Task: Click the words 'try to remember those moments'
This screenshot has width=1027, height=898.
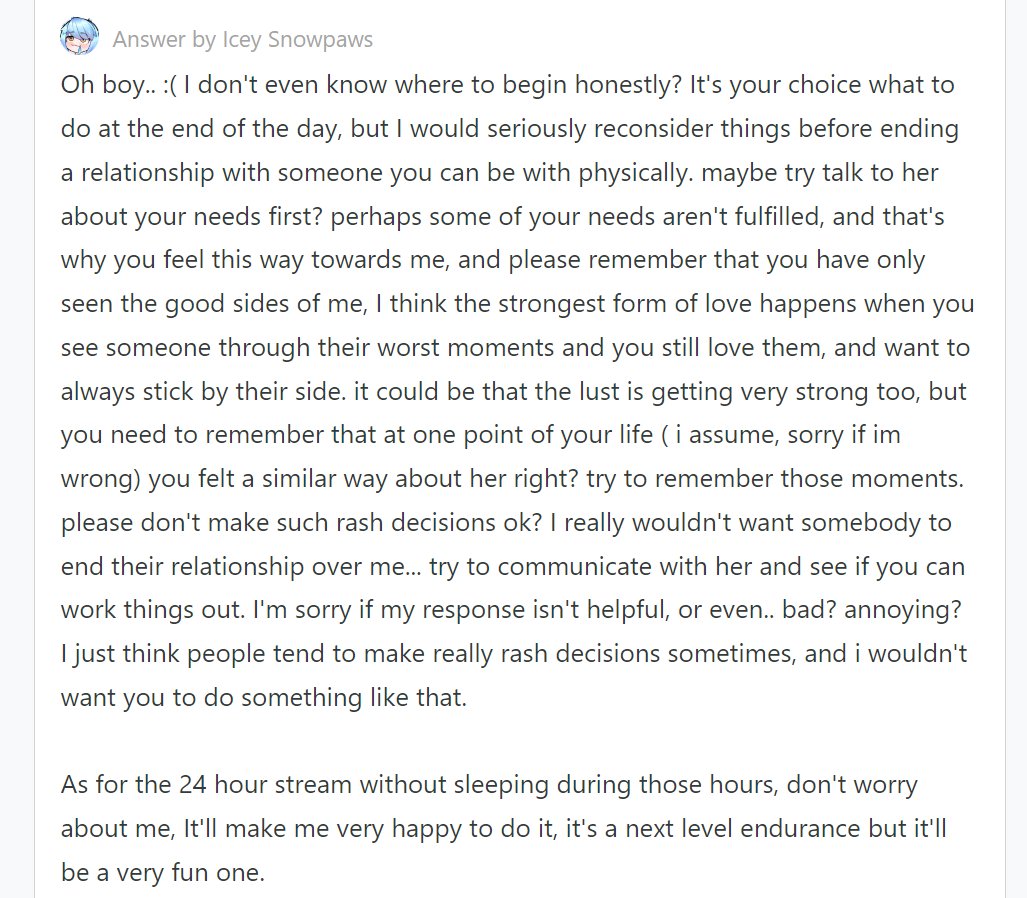Action: [775, 479]
